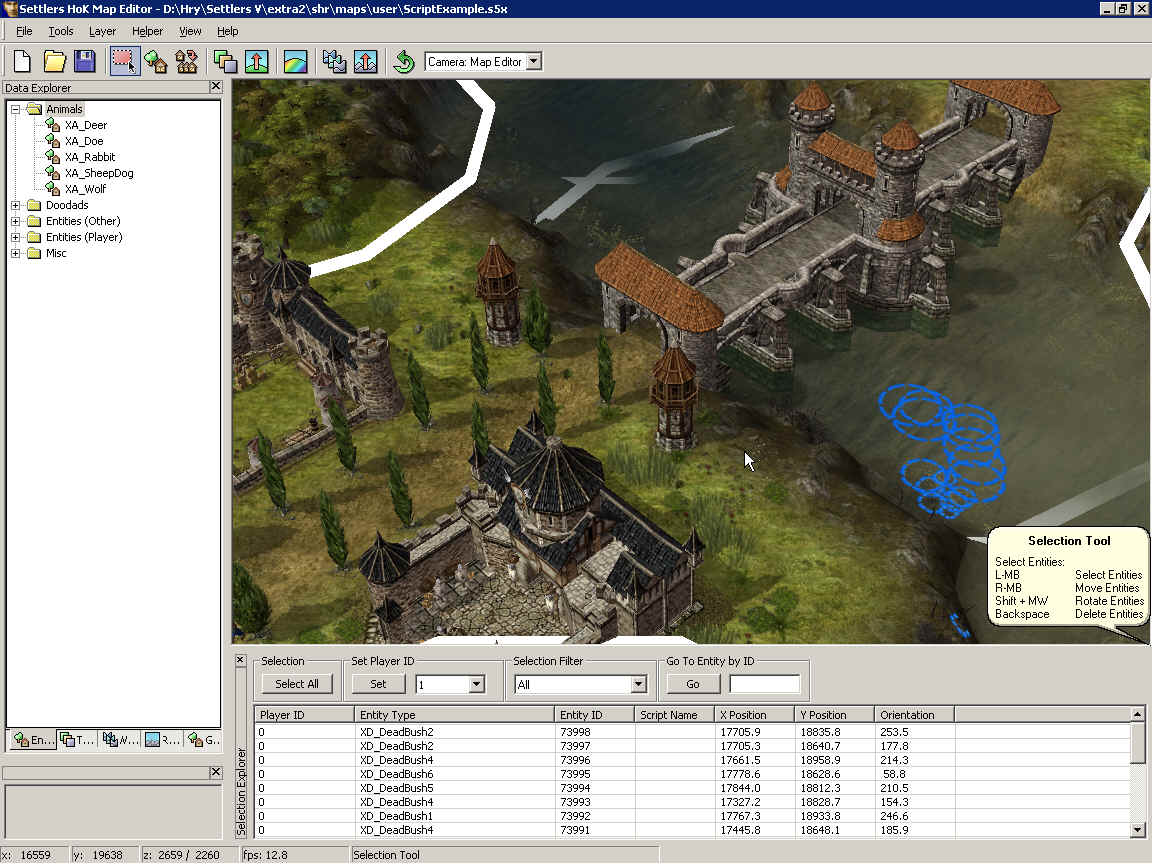This screenshot has height=864, width=1152.
Task: Select XA_Deer in the Animals tree
Action: pos(85,125)
